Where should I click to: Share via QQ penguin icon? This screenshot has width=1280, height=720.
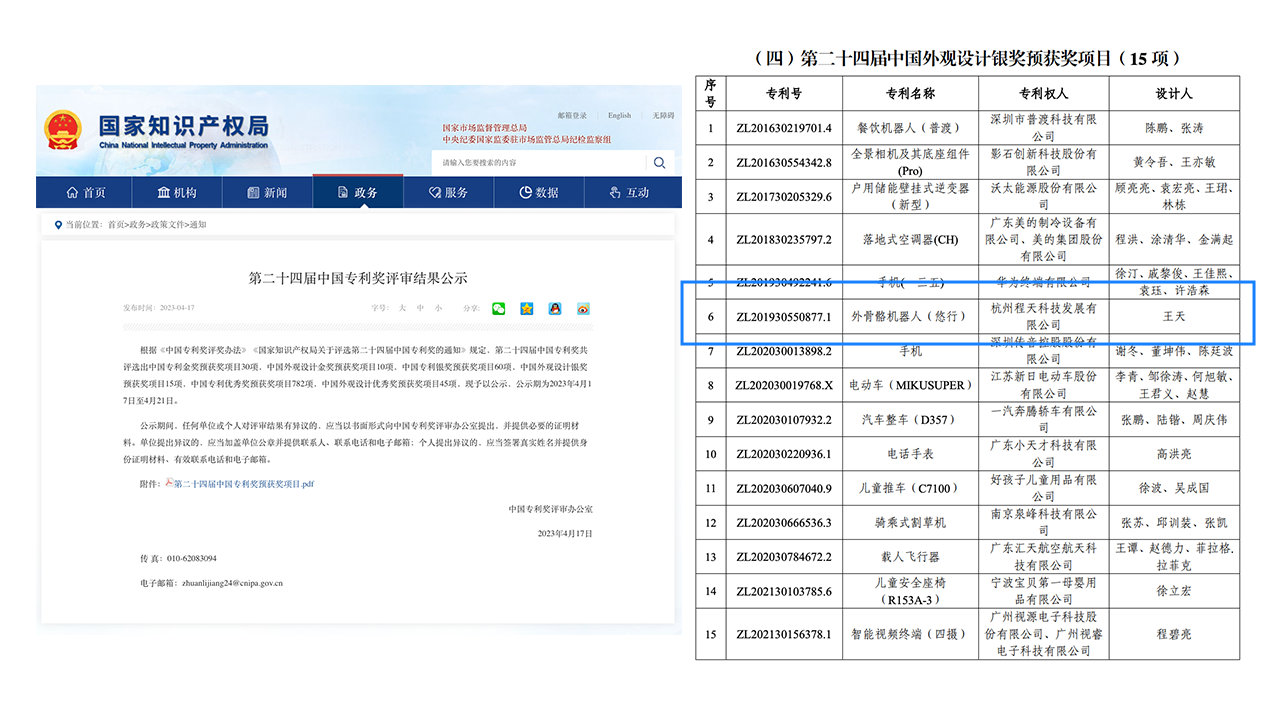[x=554, y=308]
